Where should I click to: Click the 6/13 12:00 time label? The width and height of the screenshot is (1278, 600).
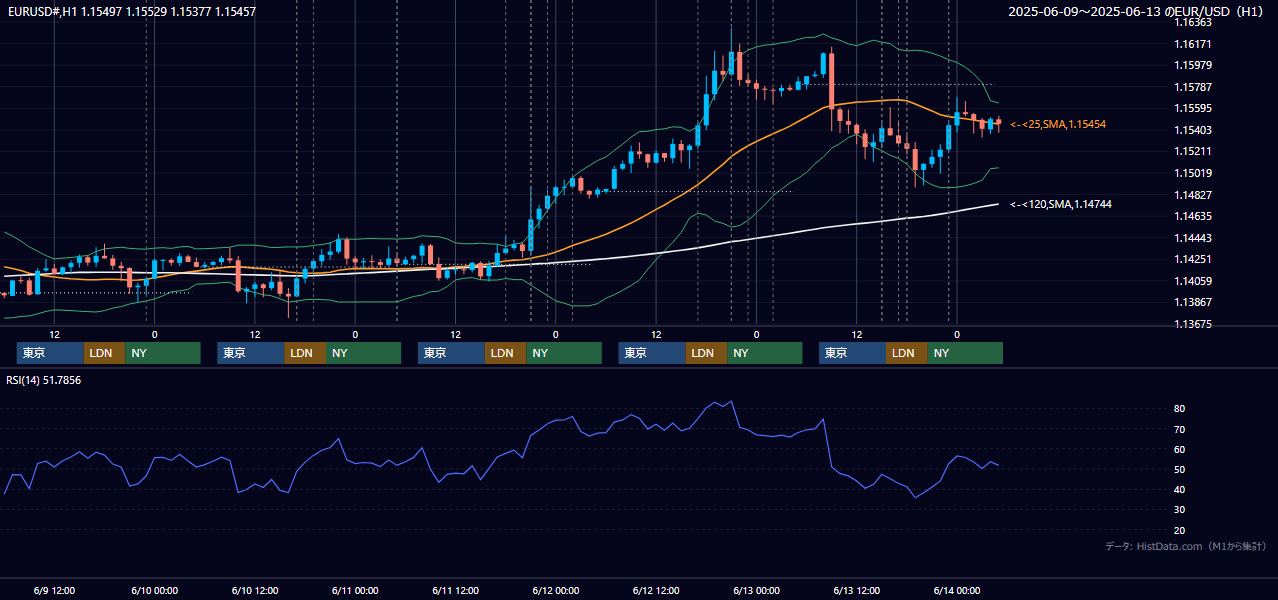tap(857, 590)
